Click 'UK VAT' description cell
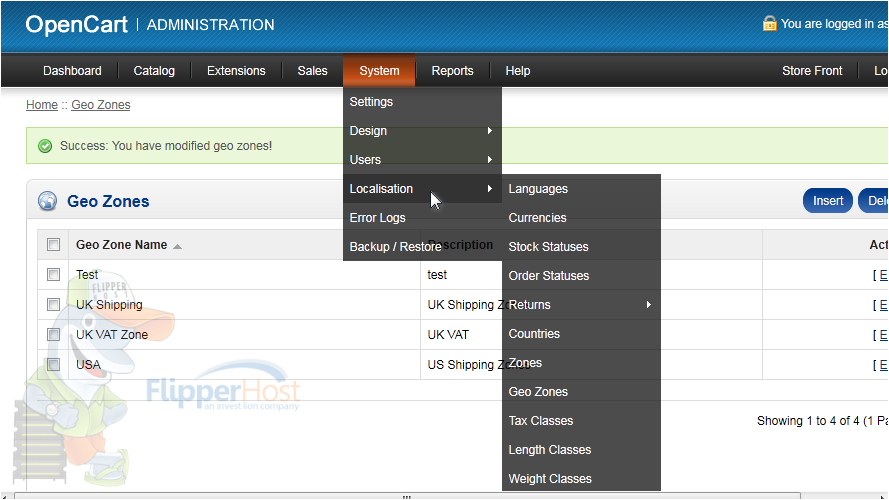 coord(448,335)
